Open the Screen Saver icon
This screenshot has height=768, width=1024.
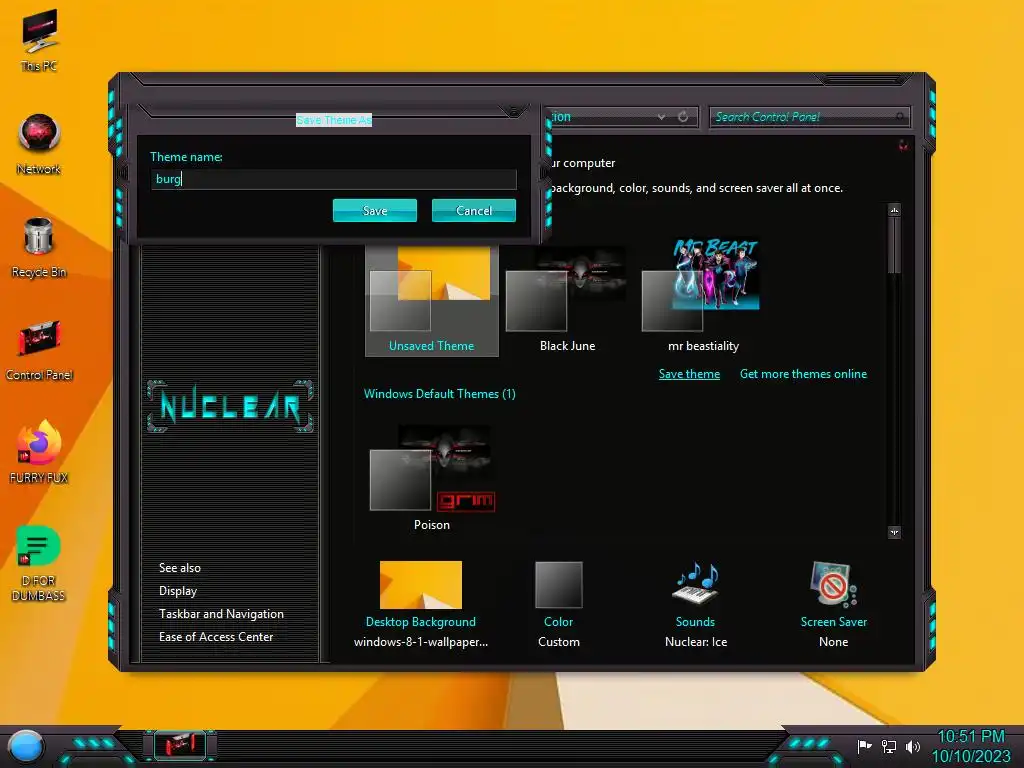coord(833,584)
